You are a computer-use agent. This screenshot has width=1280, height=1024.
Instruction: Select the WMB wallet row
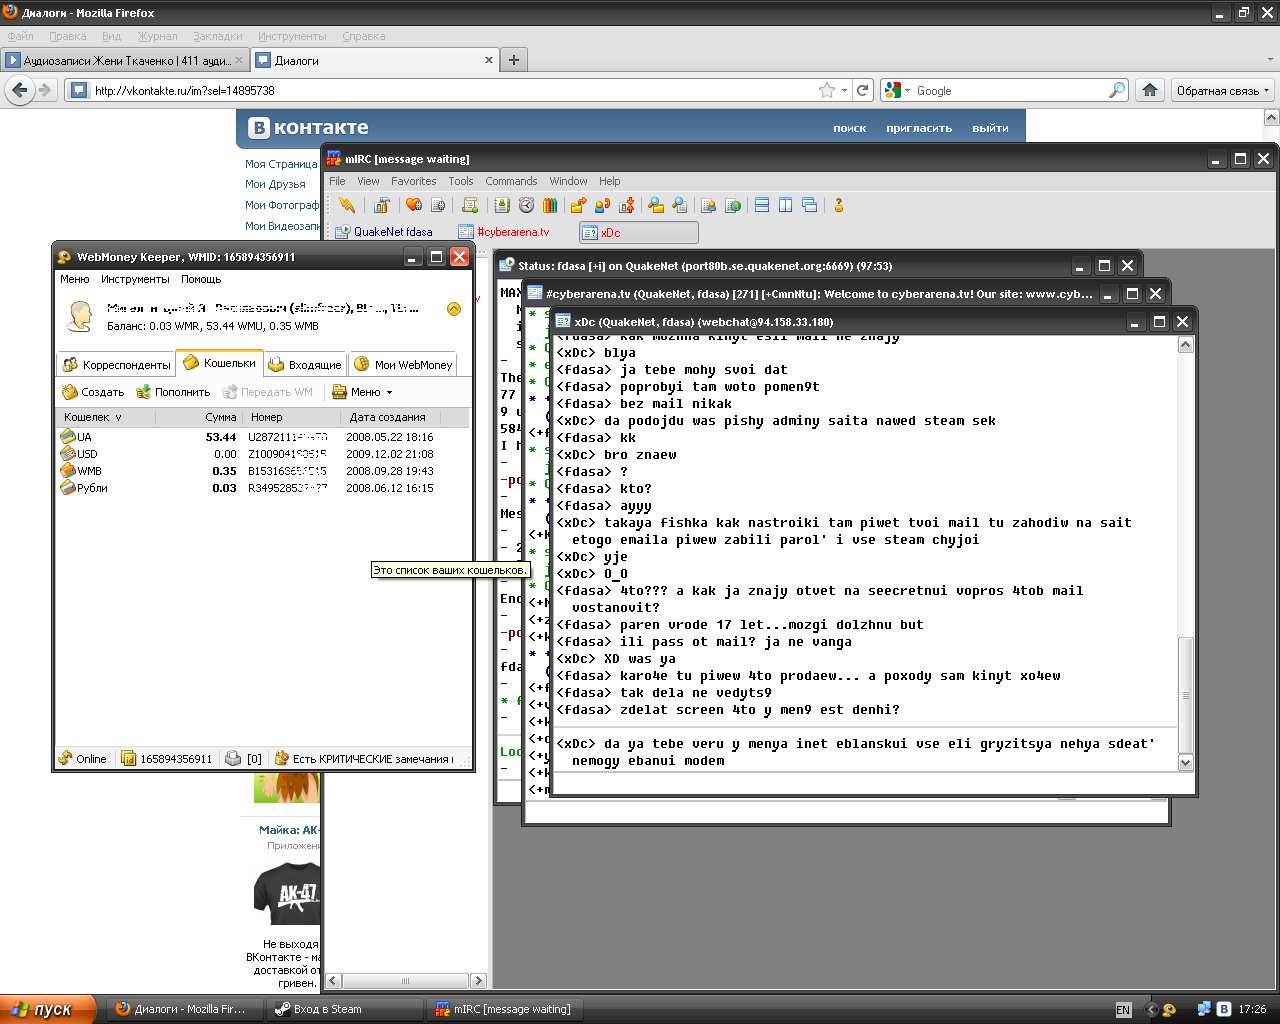coord(262,471)
